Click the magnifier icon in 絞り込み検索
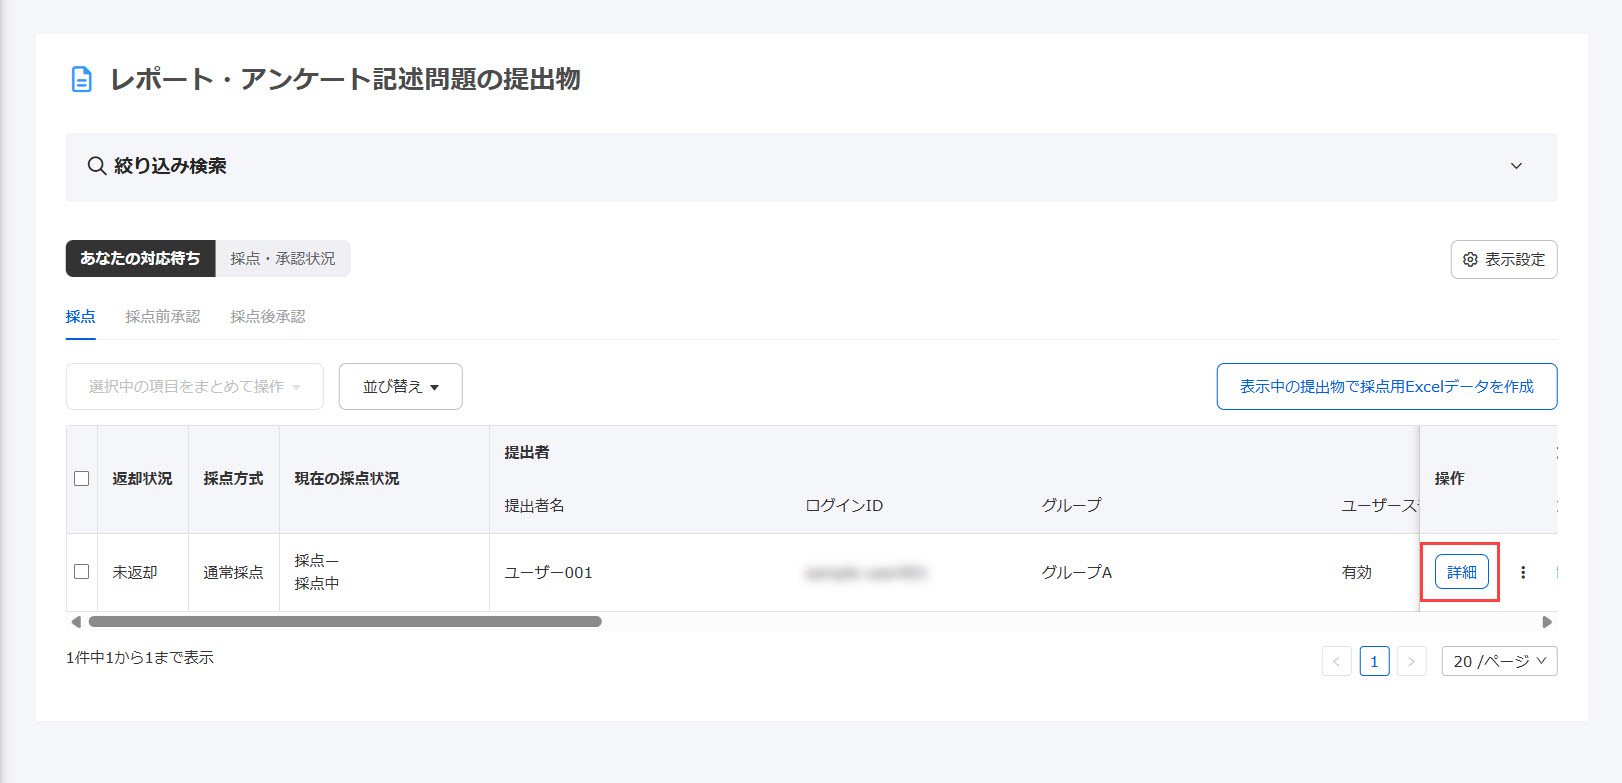 click(x=97, y=166)
